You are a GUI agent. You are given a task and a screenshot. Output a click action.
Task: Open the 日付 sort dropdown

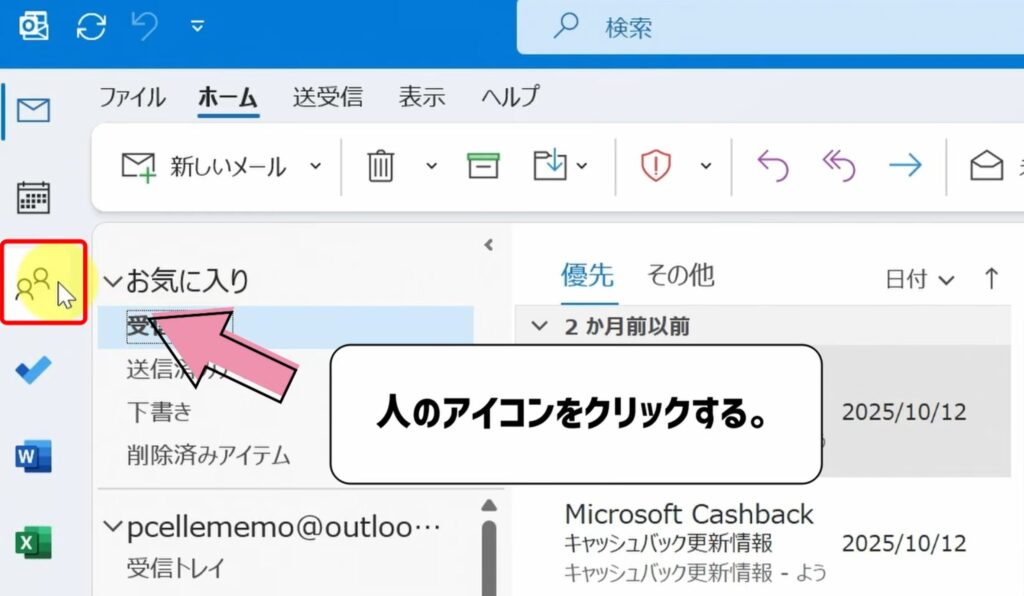919,279
